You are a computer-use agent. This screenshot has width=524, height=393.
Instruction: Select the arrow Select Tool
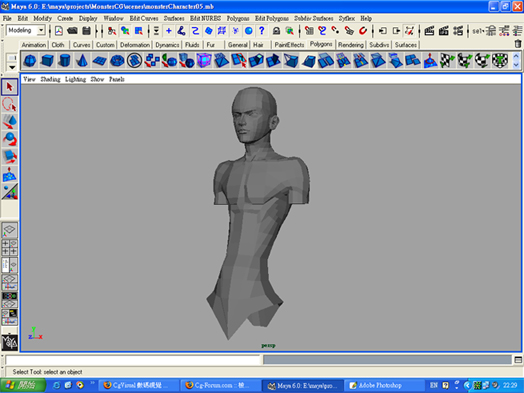pyautogui.click(x=9, y=87)
